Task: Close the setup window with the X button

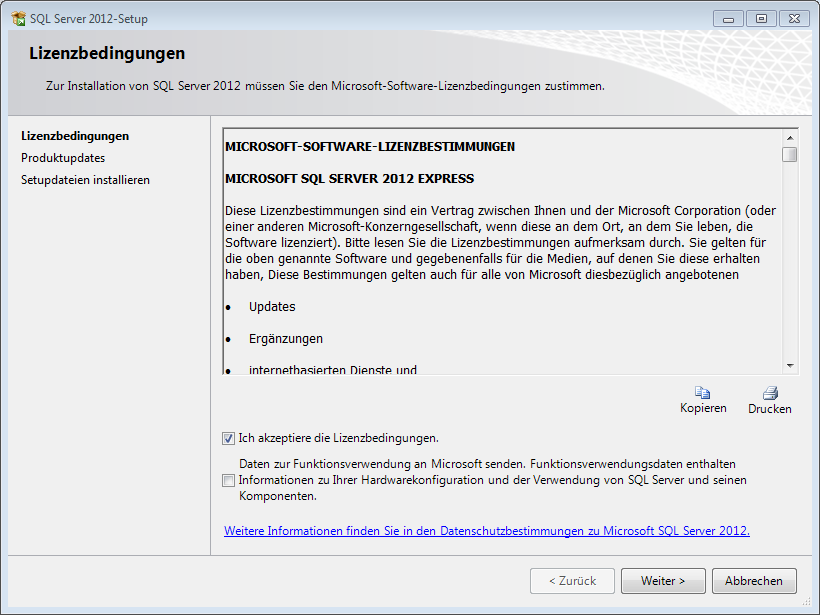Action: point(793,19)
